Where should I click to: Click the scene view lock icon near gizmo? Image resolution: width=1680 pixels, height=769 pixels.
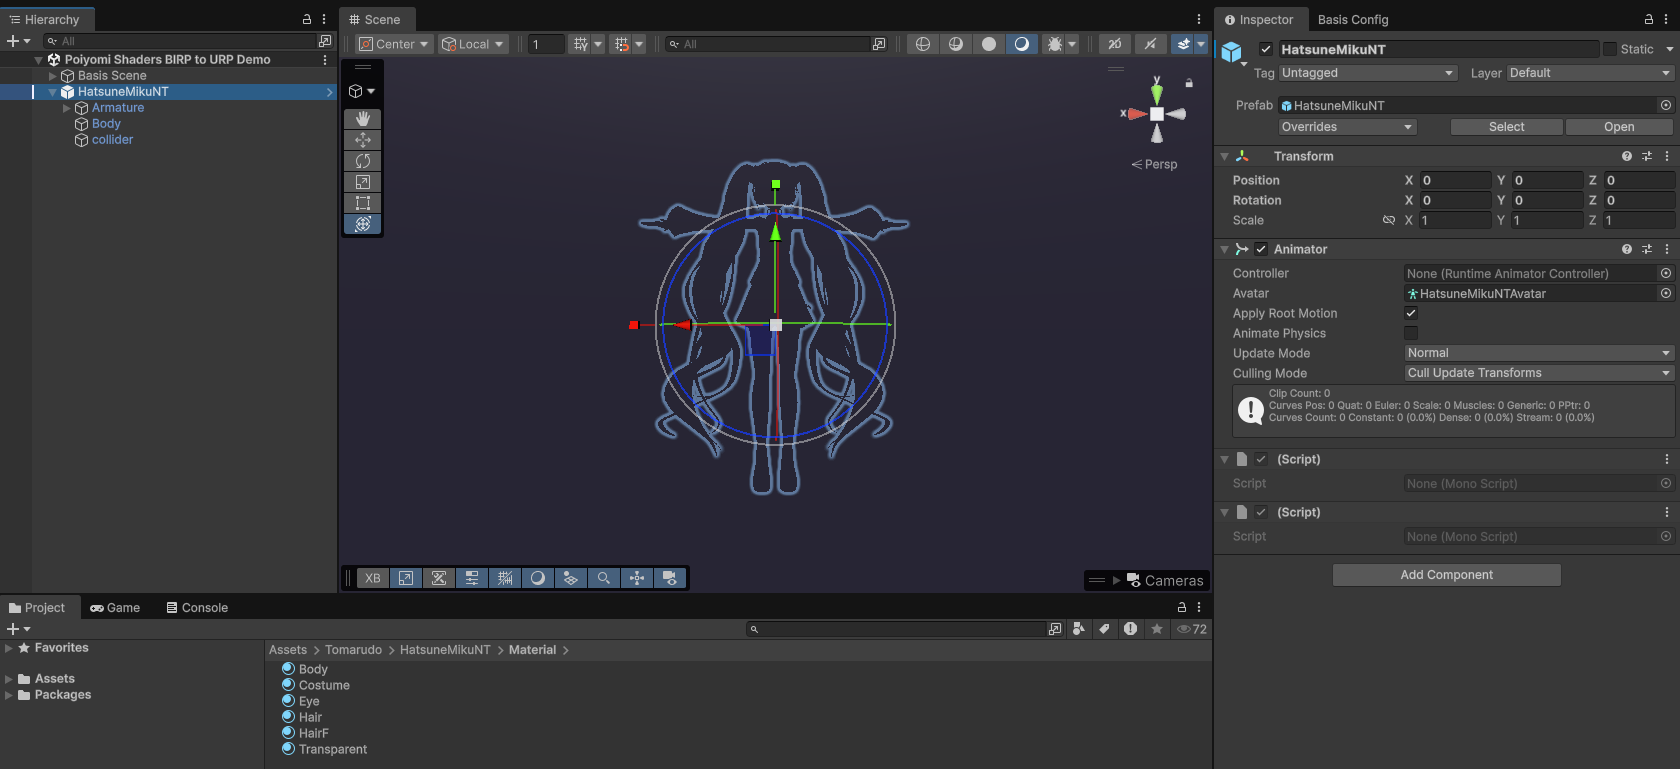coord(1189,83)
